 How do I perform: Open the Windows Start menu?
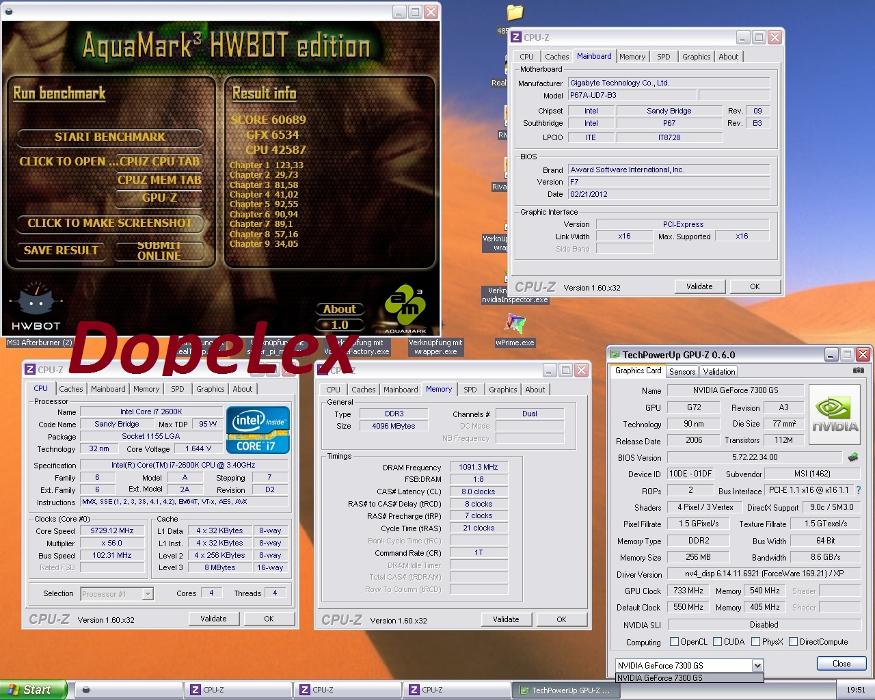33,690
